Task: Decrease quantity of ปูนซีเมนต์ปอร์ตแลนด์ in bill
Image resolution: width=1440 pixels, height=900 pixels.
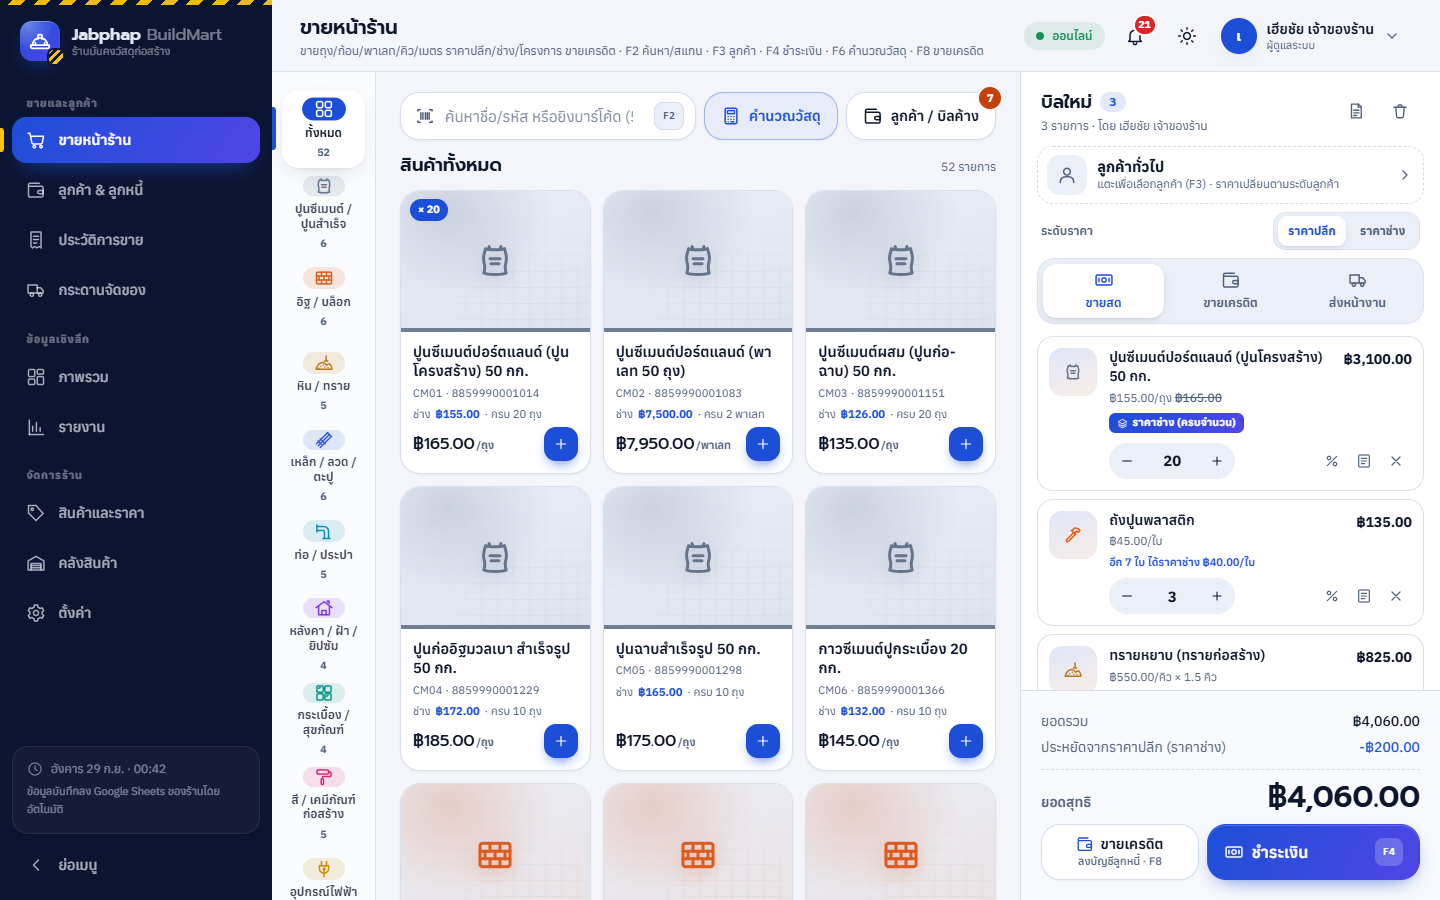Action: pyautogui.click(x=1127, y=461)
